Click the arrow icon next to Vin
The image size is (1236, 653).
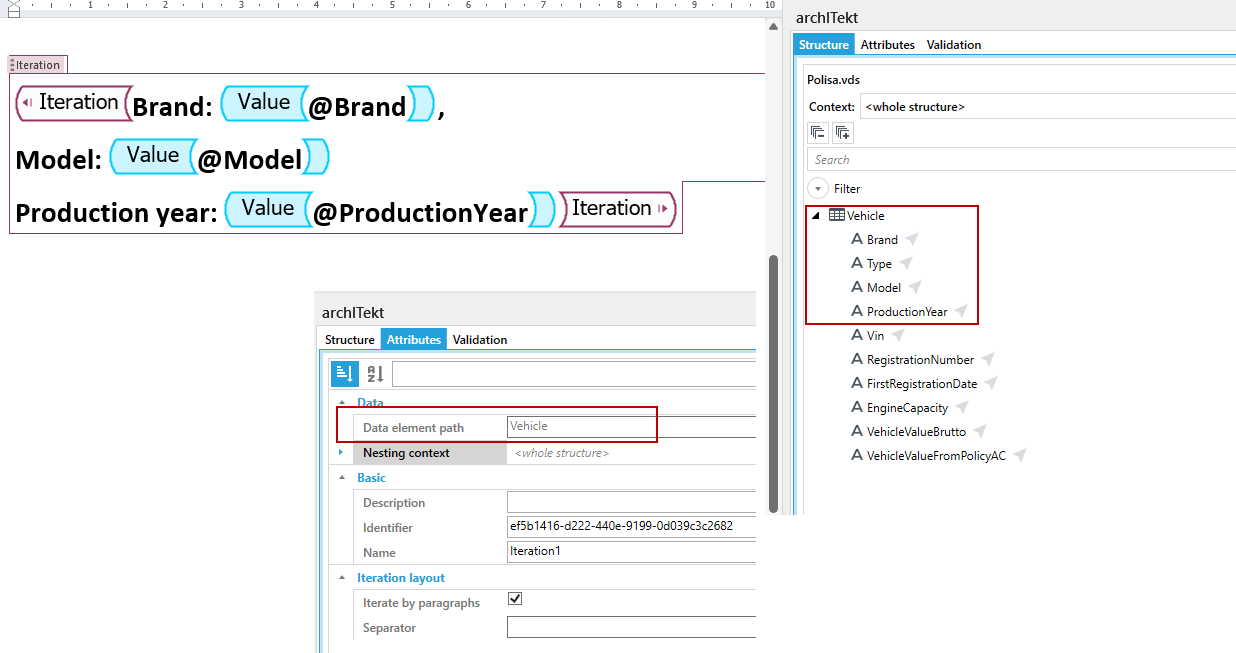[x=897, y=335]
